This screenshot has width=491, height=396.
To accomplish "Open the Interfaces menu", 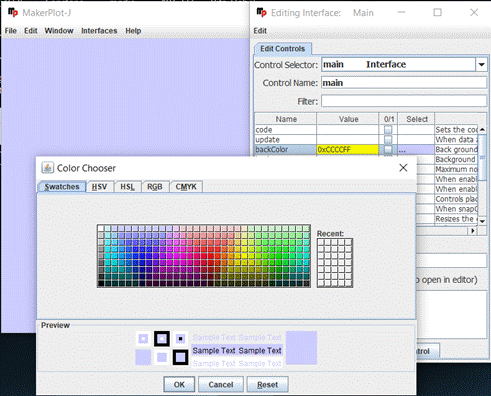I will point(99,31).
